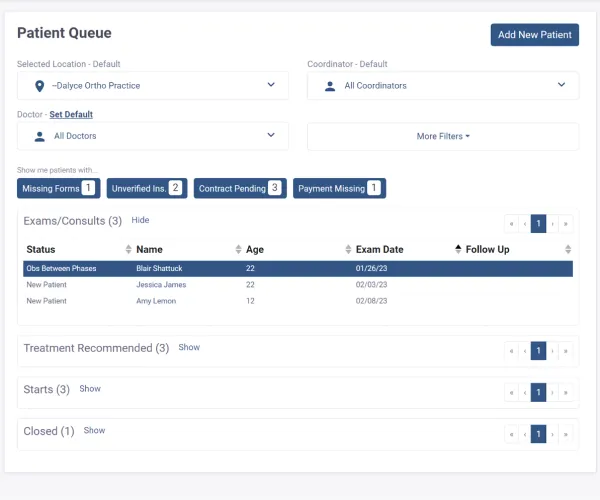Sort table by Exam Date column arrow
This screenshot has width=600, height=500.
(458, 249)
